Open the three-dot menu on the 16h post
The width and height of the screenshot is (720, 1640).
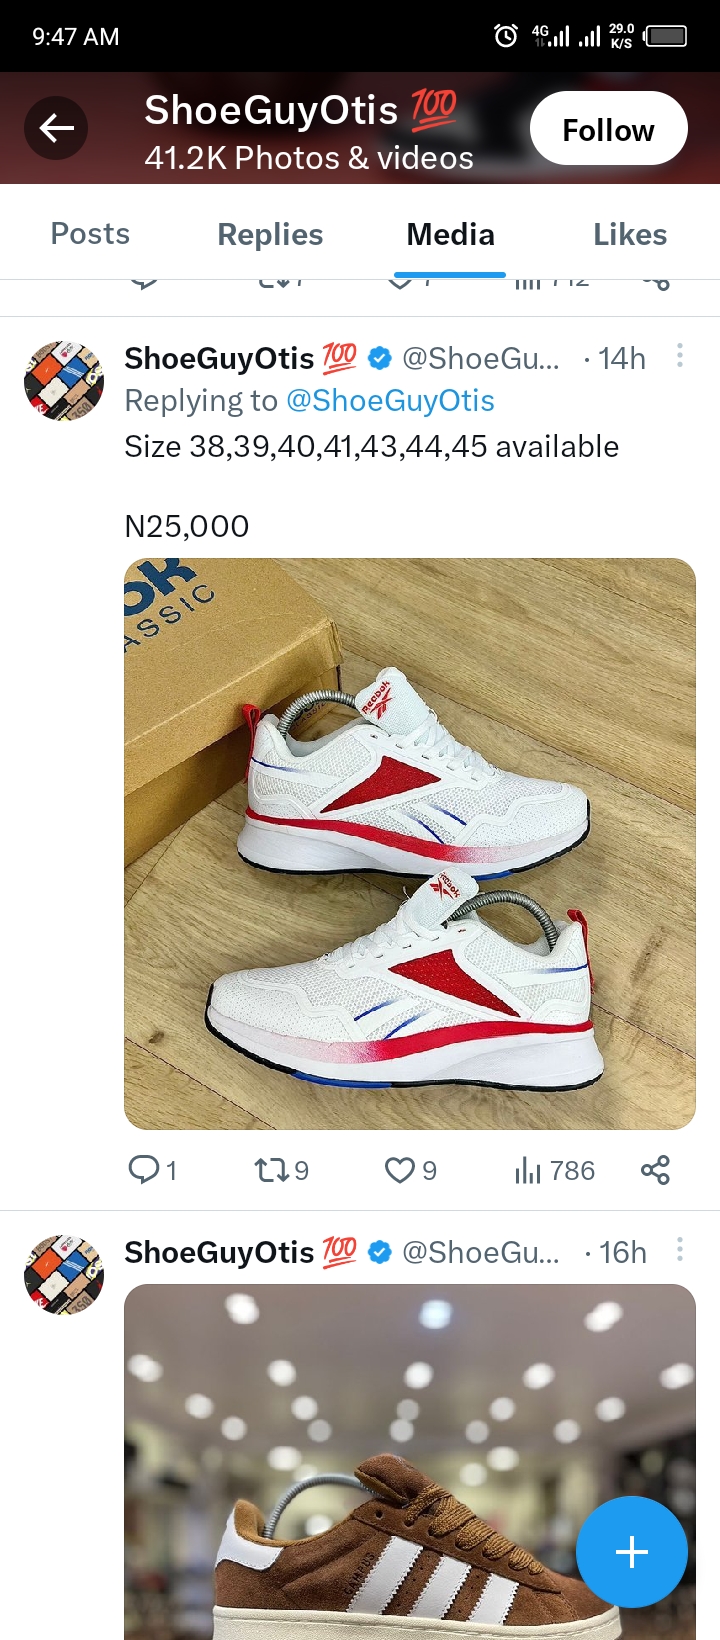pos(680,1249)
